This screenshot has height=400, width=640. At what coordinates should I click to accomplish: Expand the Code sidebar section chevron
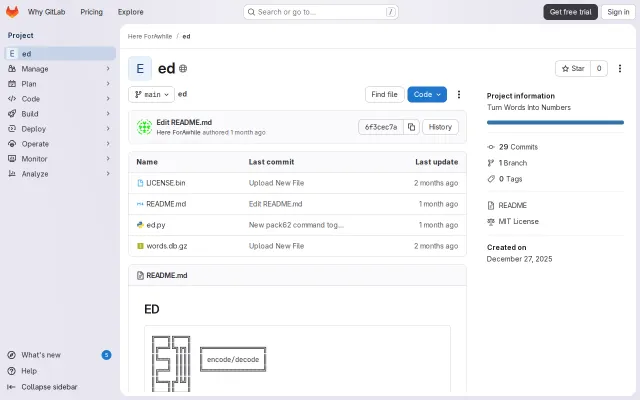108,99
